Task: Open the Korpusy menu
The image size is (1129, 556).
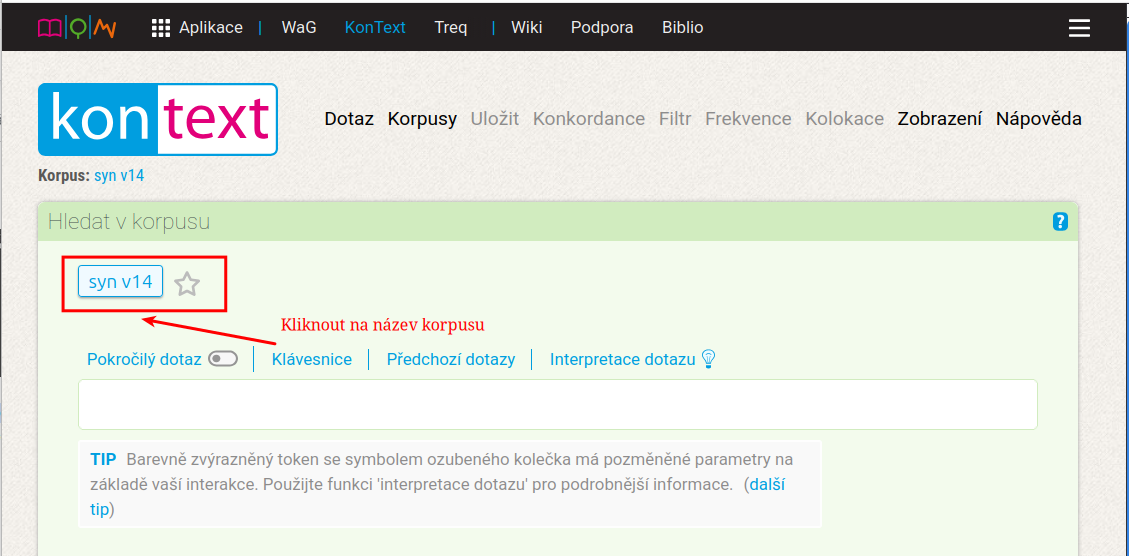Action: click(x=422, y=119)
